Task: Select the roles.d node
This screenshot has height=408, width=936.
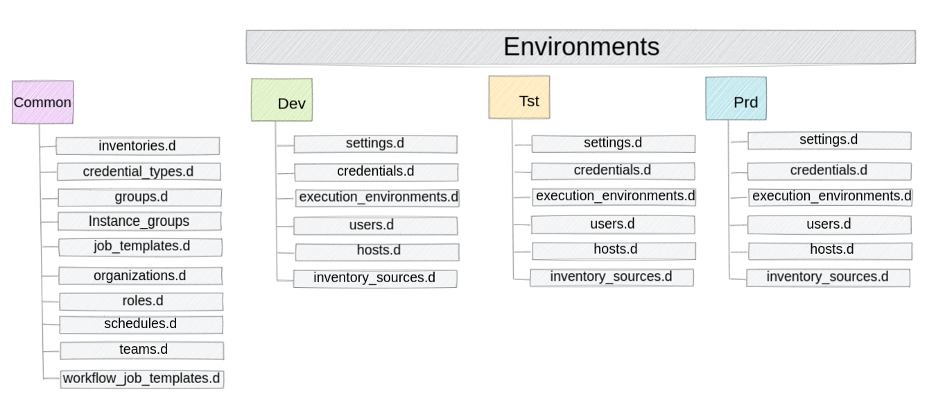Action: point(140,301)
